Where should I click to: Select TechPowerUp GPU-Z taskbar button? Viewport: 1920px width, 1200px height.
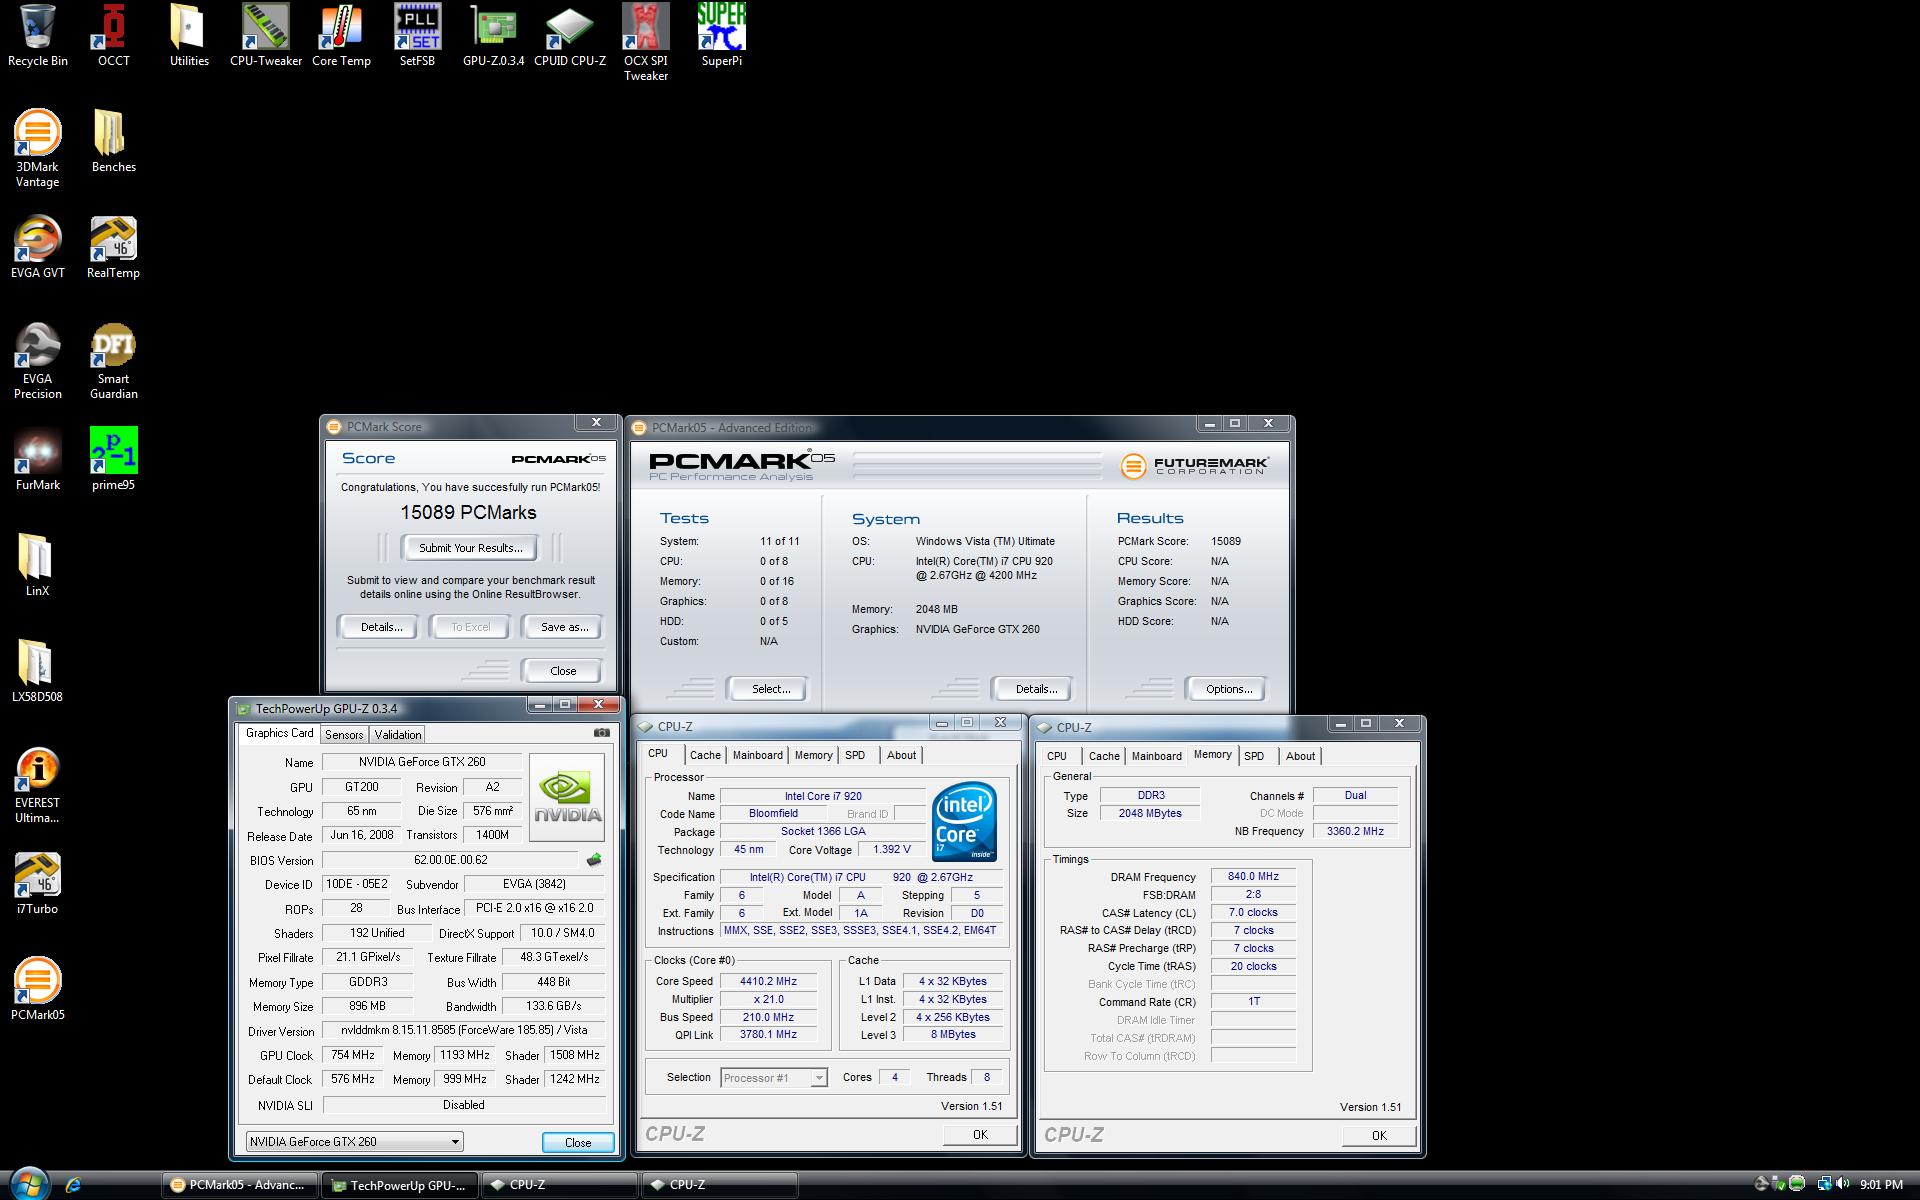400,1185
